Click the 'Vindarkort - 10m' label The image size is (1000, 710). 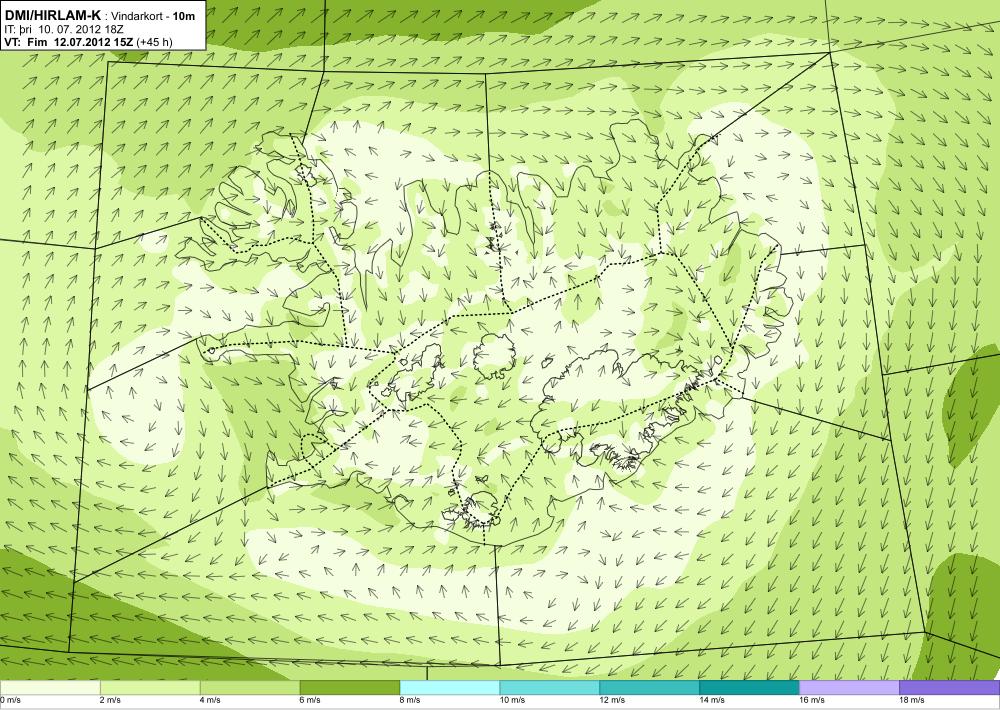coord(154,17)
